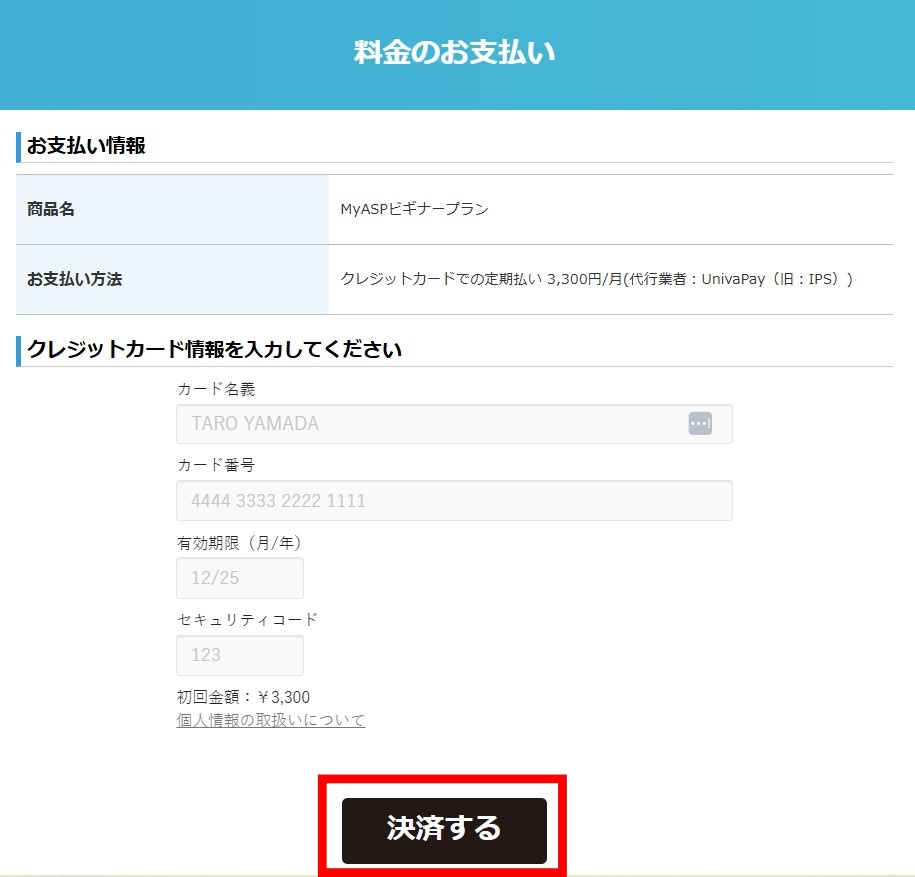
Task: Click the 決済する button
Action: (x=444, y=830)
